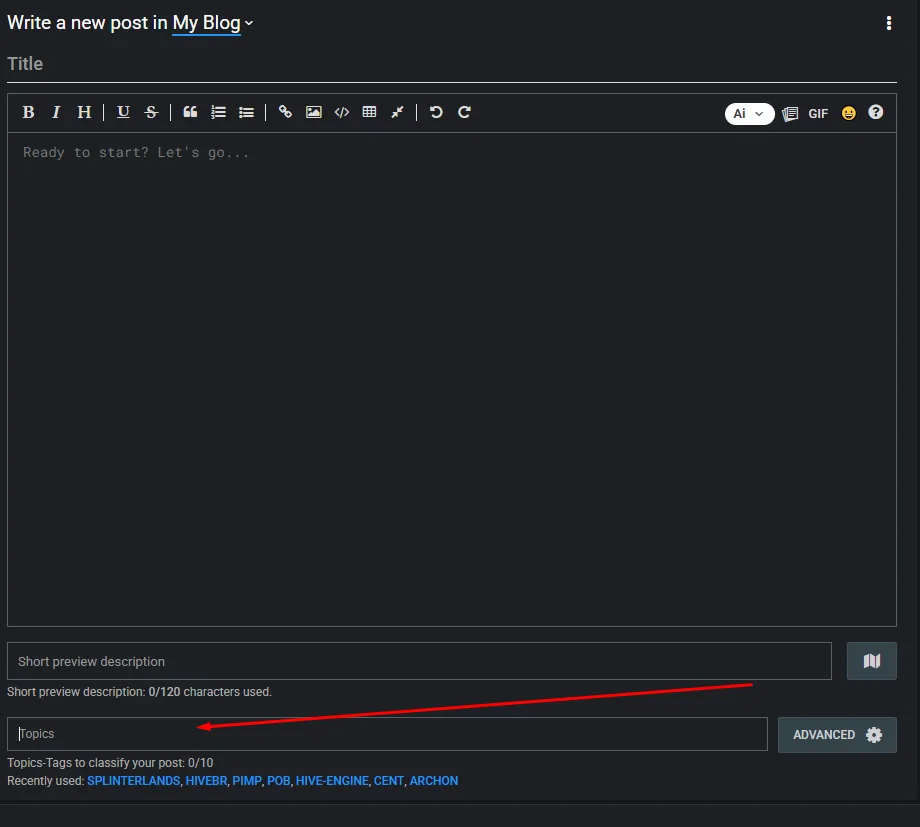920x827 pixels.
Task: Open the templates/snippets pages icon
Action: [790, 113]
